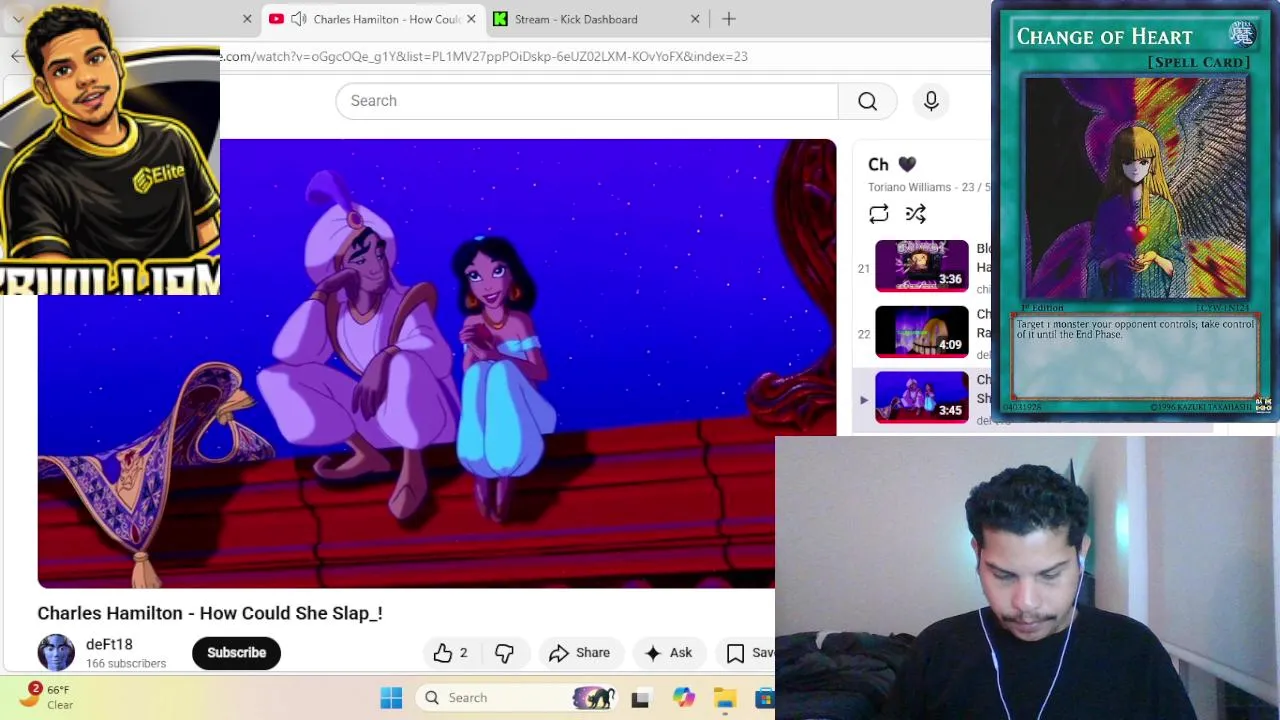Image resolution: width=1280 pixels, height=720 pixels.
Task: Focus the YouTube search input field
Action: (587, 101)
